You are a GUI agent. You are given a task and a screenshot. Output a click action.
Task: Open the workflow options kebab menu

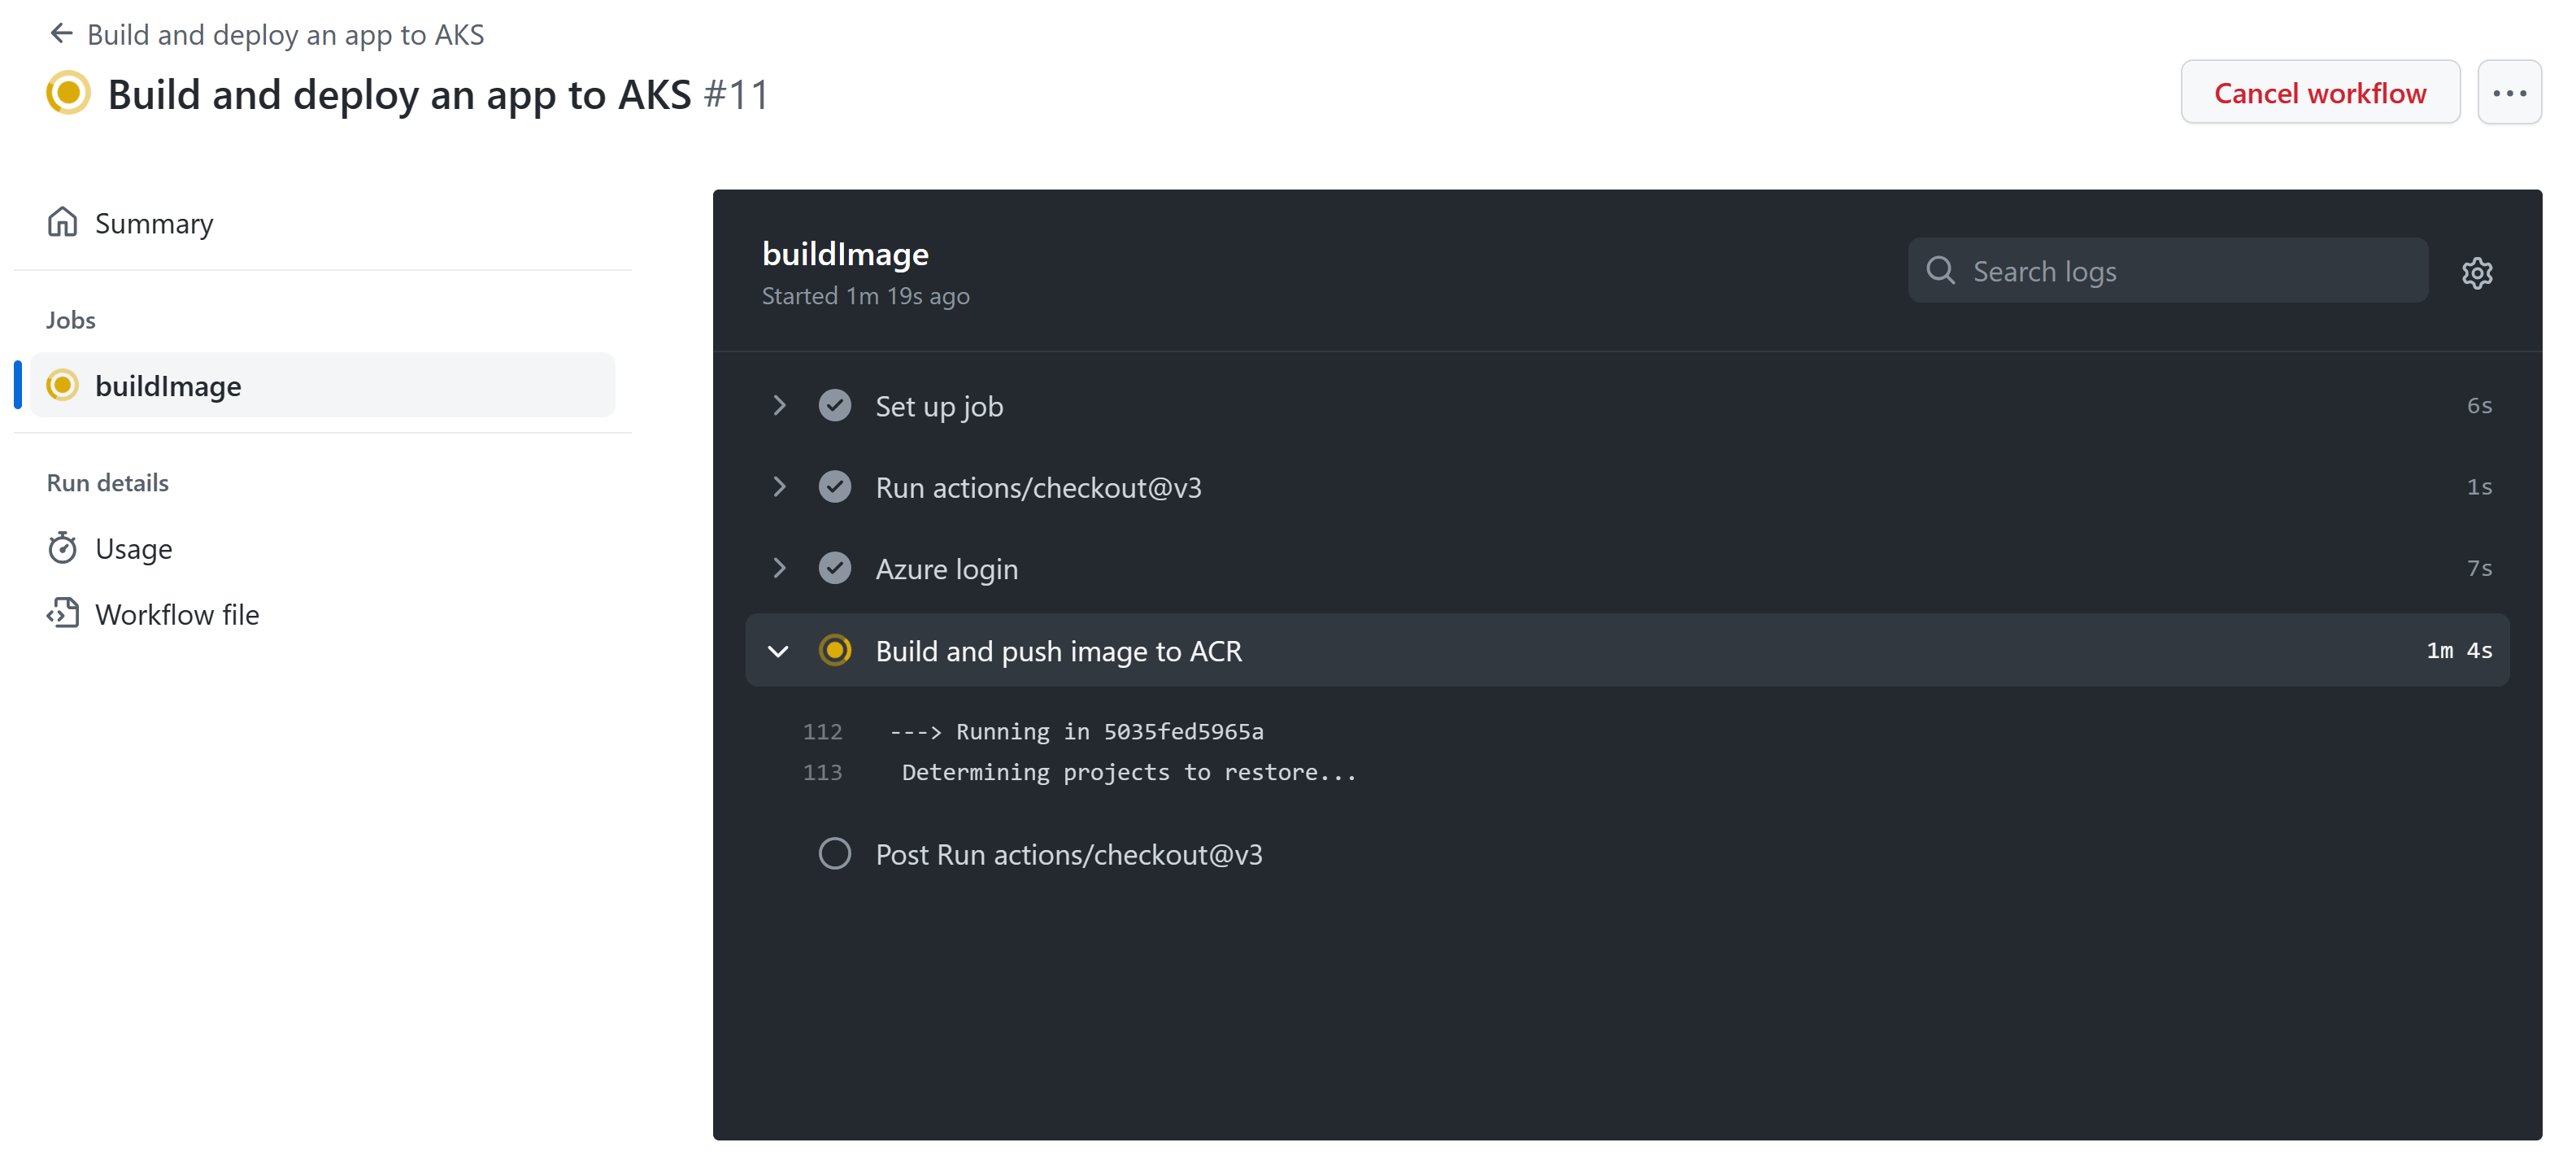tap(2509, 91)
